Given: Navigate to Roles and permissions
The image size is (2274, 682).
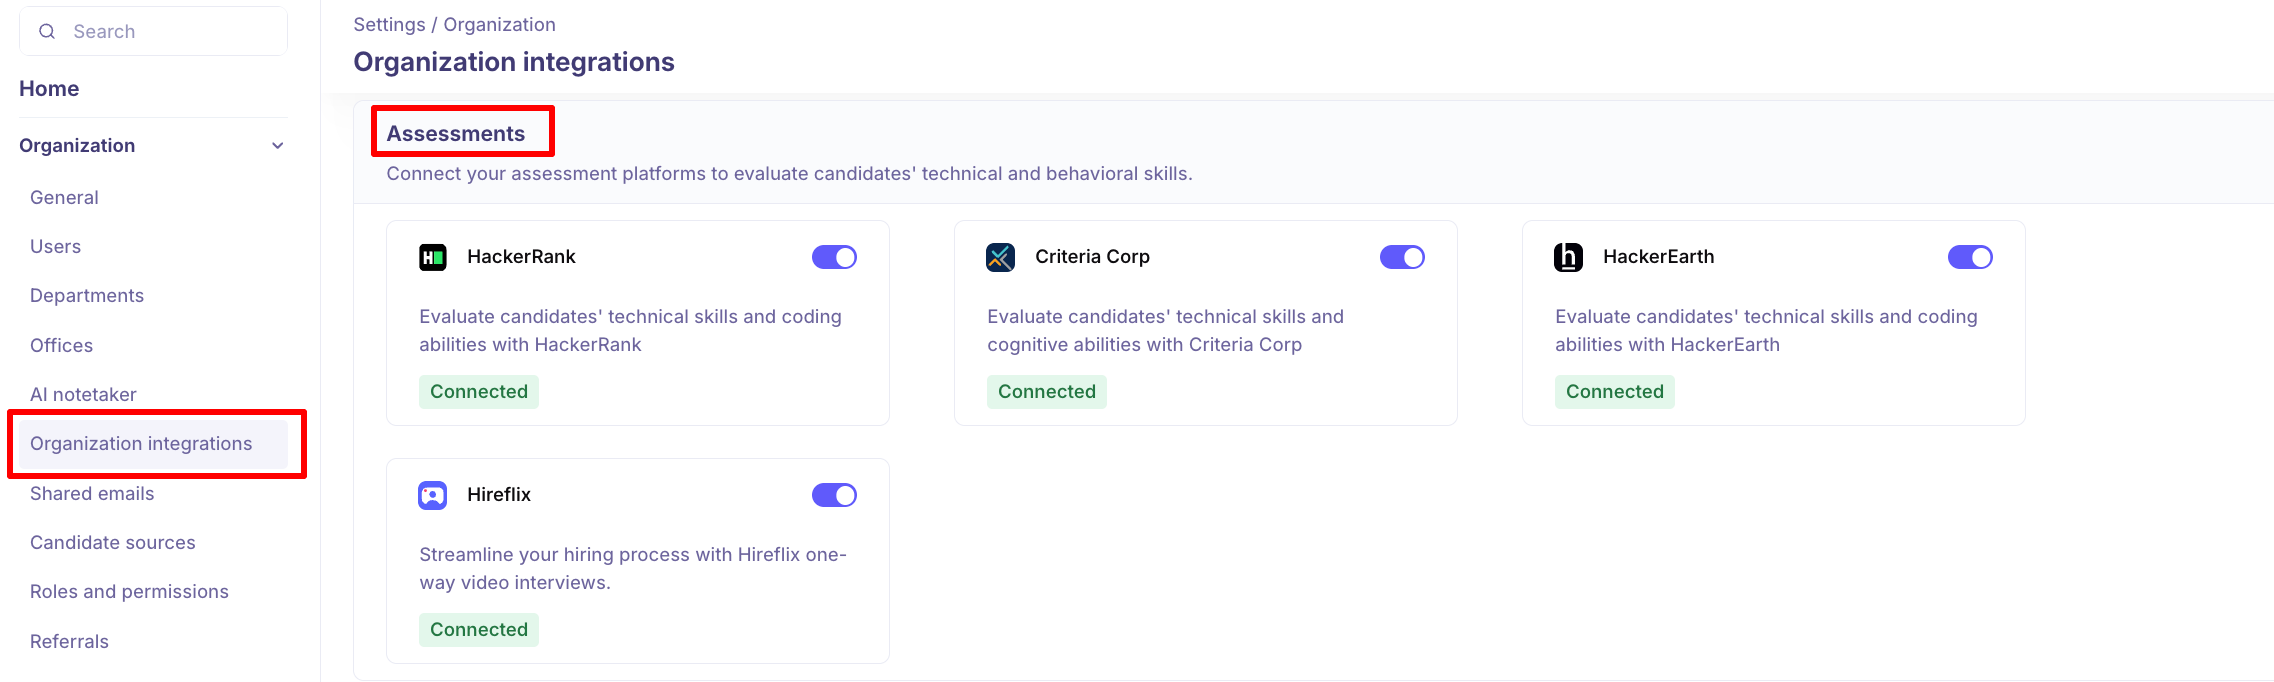Looking at the screenshot, I should coord(129,592).
